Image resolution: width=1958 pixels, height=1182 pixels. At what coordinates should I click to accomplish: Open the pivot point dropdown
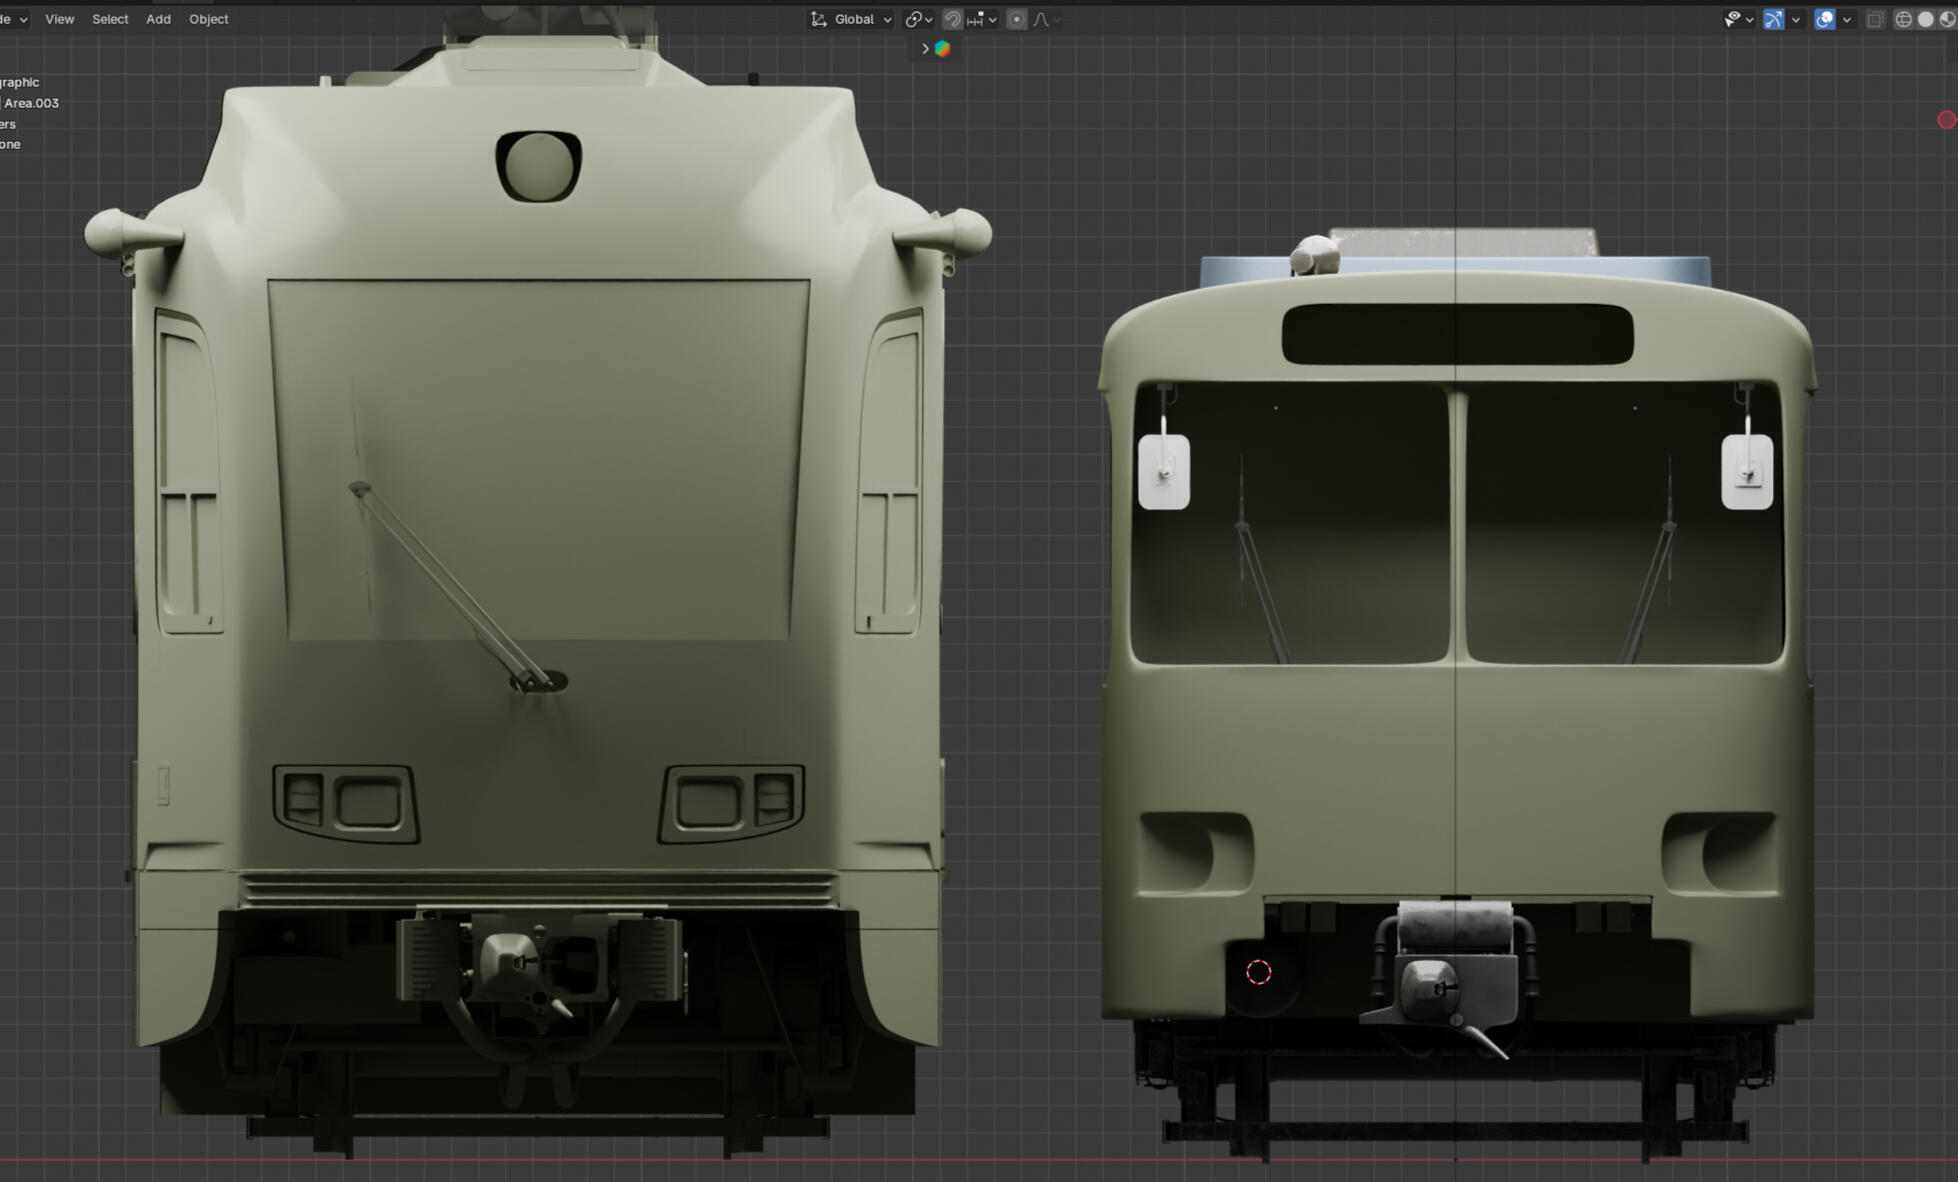[918, 19]
